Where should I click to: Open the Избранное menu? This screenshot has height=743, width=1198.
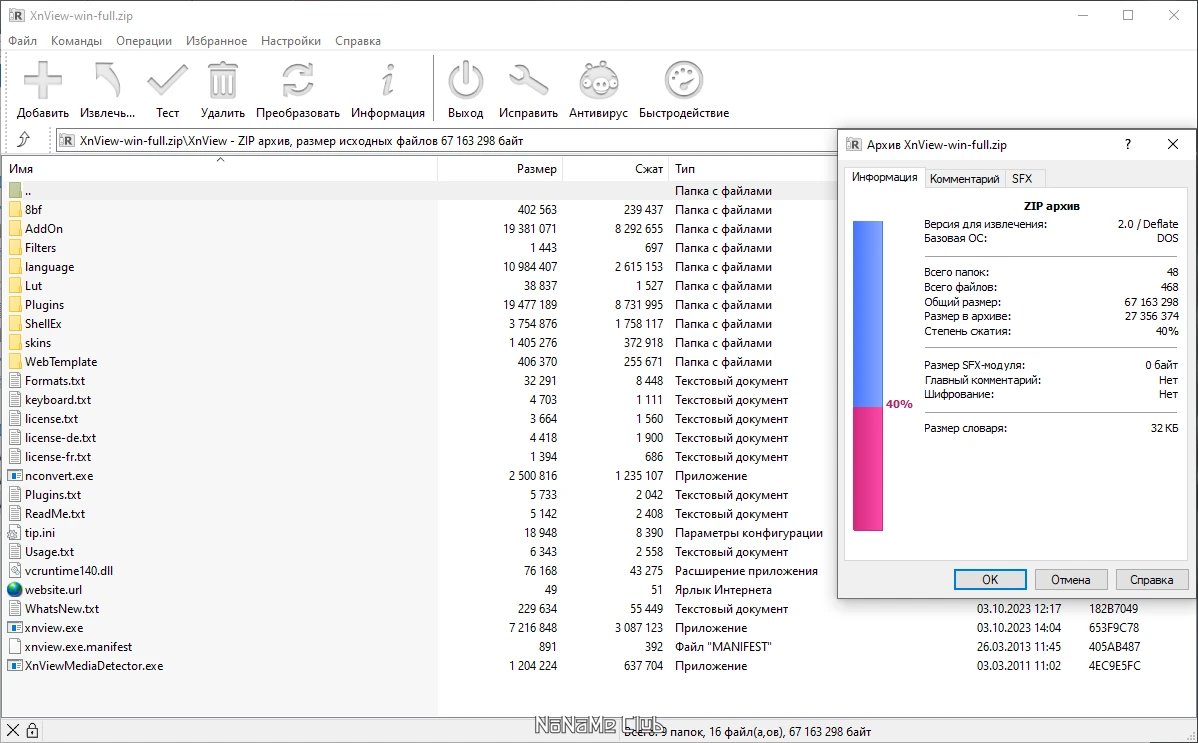pos(216,41)
